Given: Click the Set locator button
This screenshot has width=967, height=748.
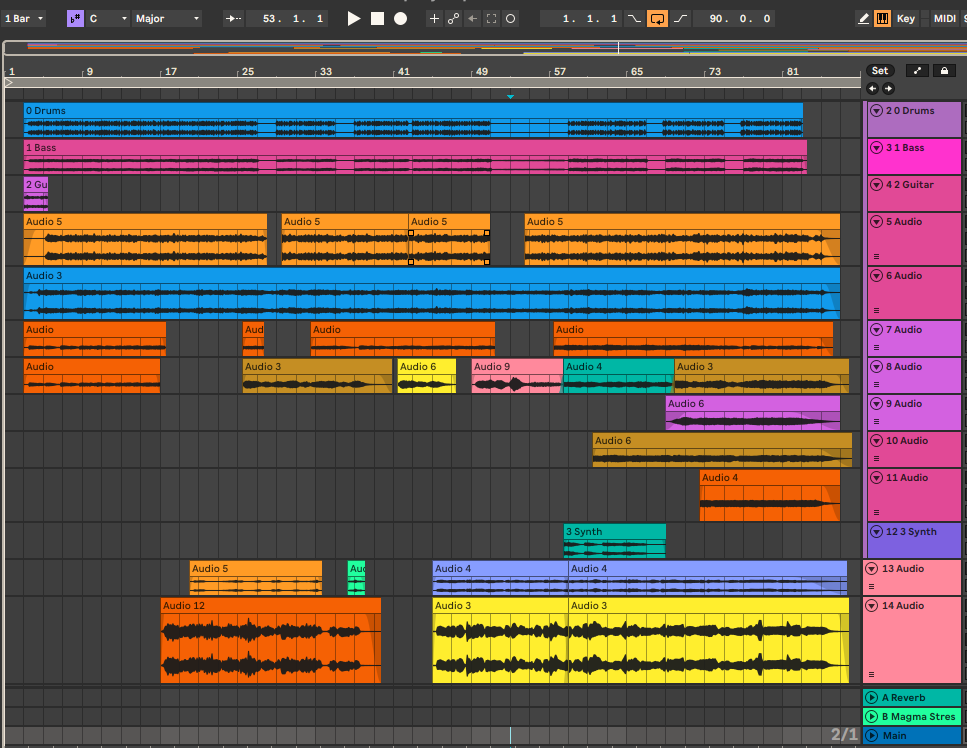Looking at the screenshot, I should click(879, 71).
